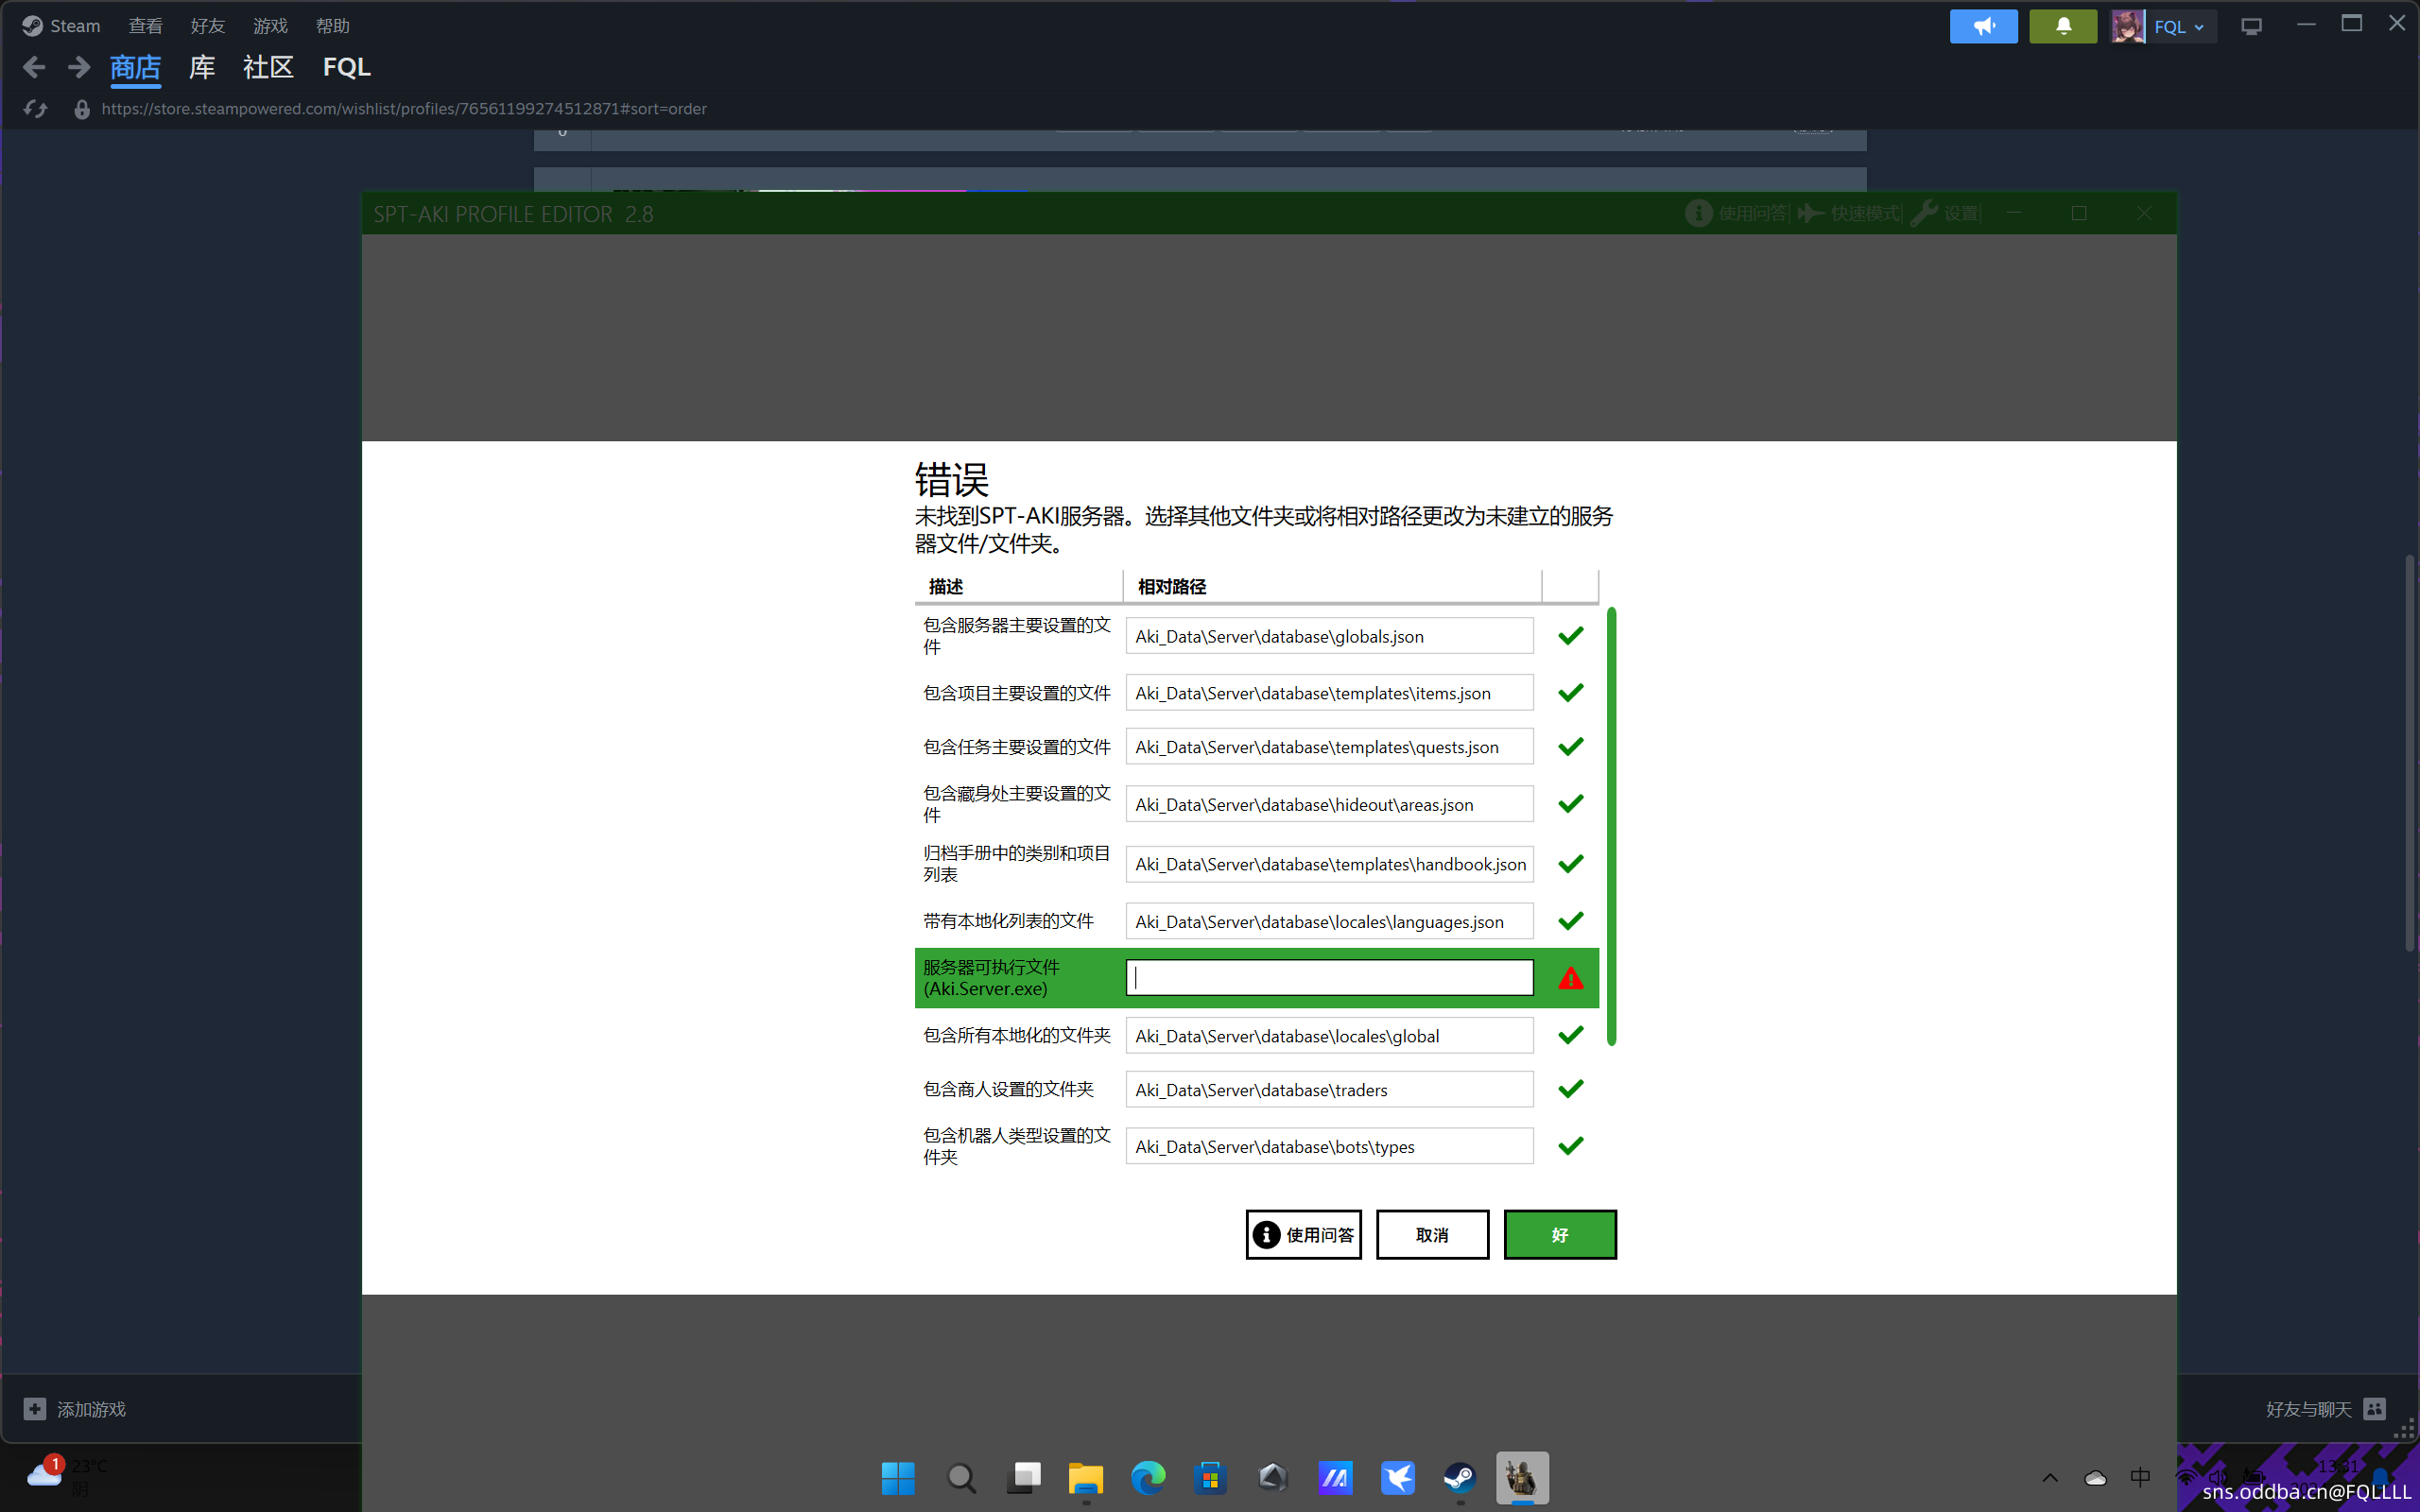
Task: Edit the items.json path field
Action: coord(1329,693)
